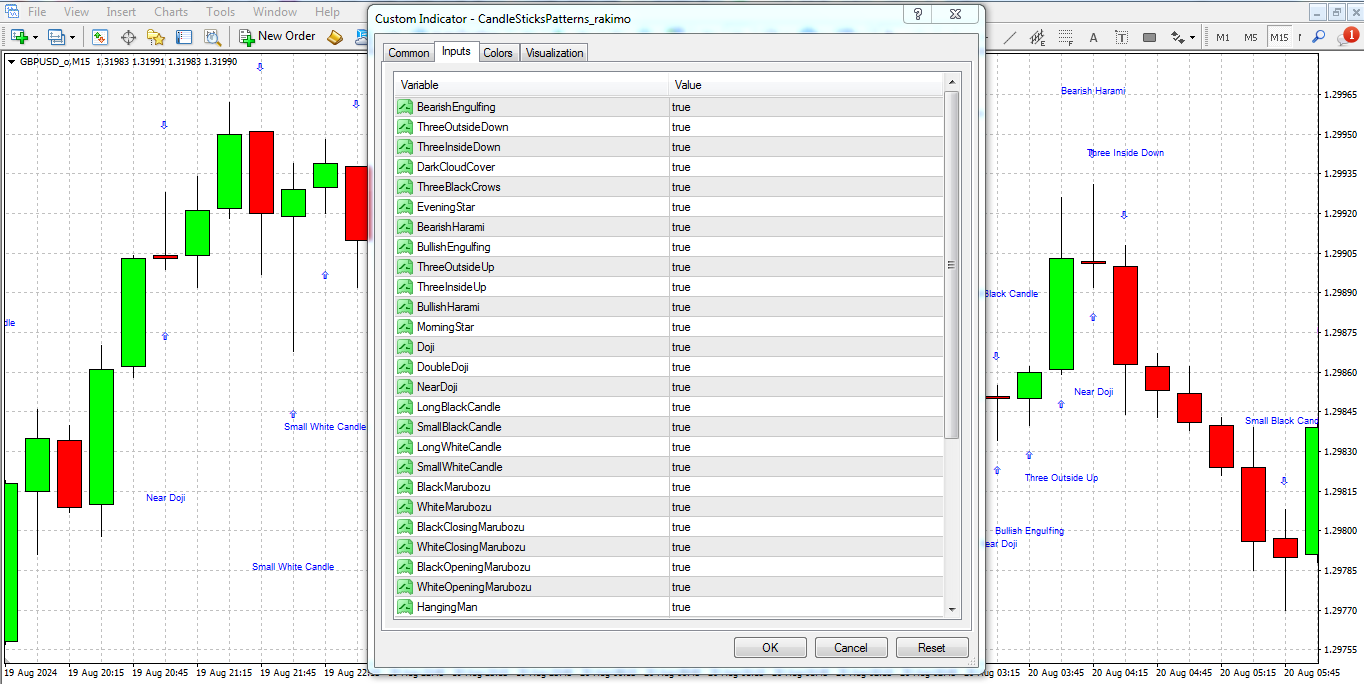The image size is (1364, 684).
Task: Click the Data Window crosshair icon
Action: pyautogui.click(x=128, y=37)
